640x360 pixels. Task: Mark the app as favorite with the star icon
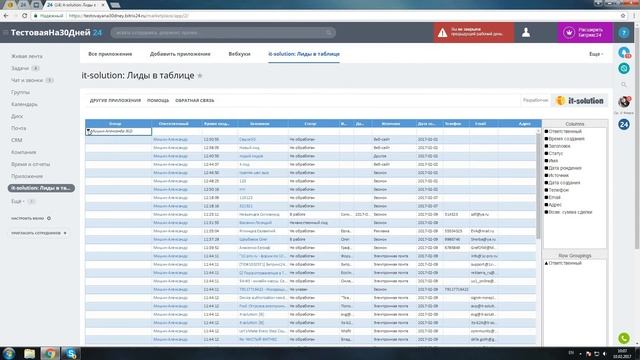(x=200, y=76)
